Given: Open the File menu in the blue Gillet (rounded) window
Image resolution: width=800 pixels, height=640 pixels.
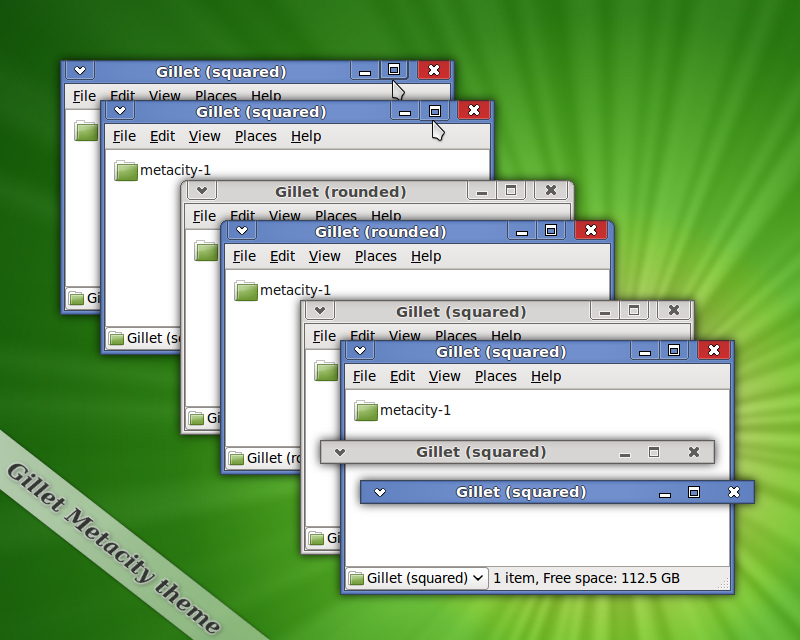Looking at the screenshot, I should (x=244, y=256).
